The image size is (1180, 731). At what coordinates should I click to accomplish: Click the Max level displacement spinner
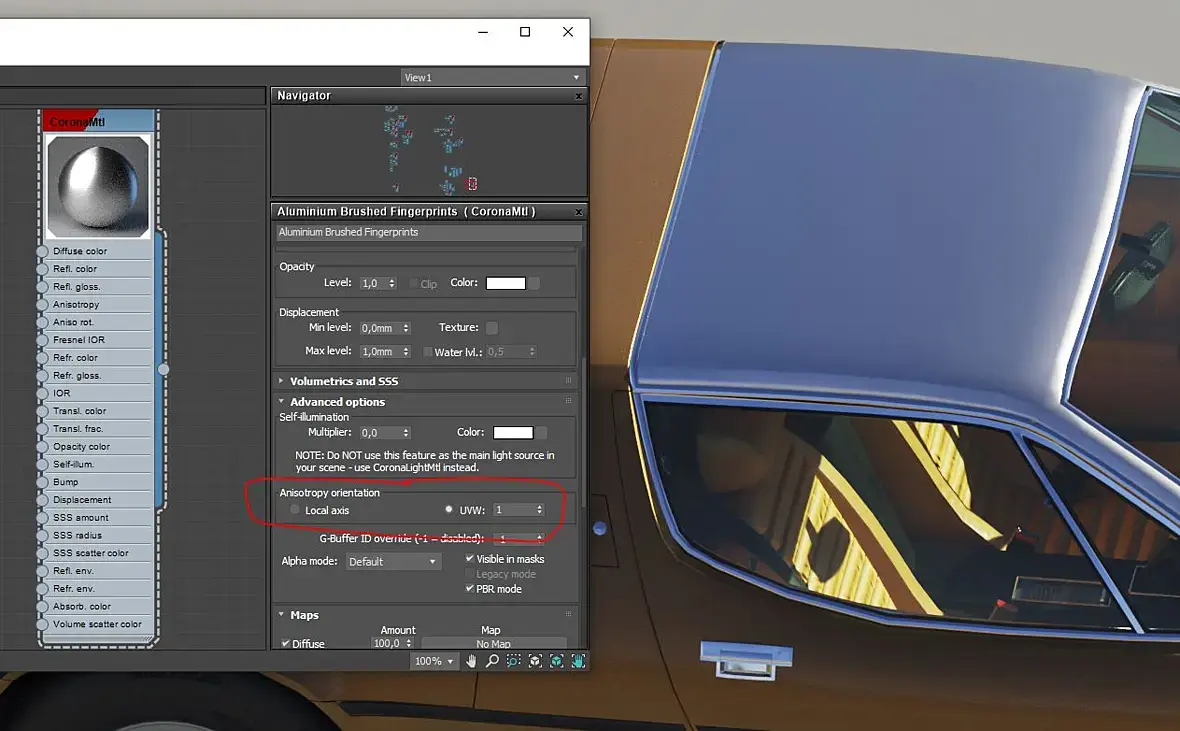click(x=406, y=352)
